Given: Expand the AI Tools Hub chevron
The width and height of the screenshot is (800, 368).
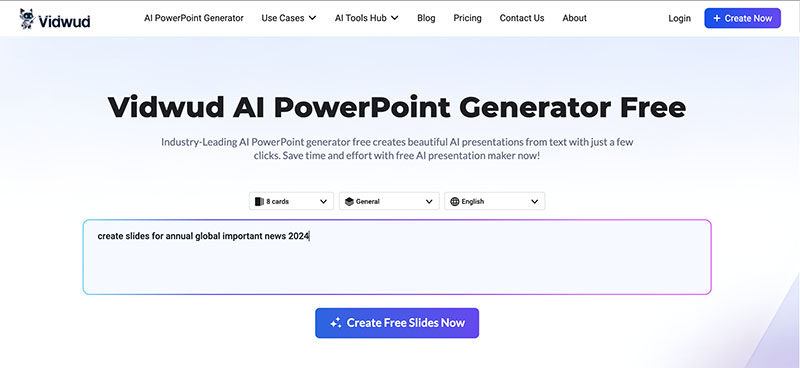Looking at the screenshot, I should pos(394,18).
